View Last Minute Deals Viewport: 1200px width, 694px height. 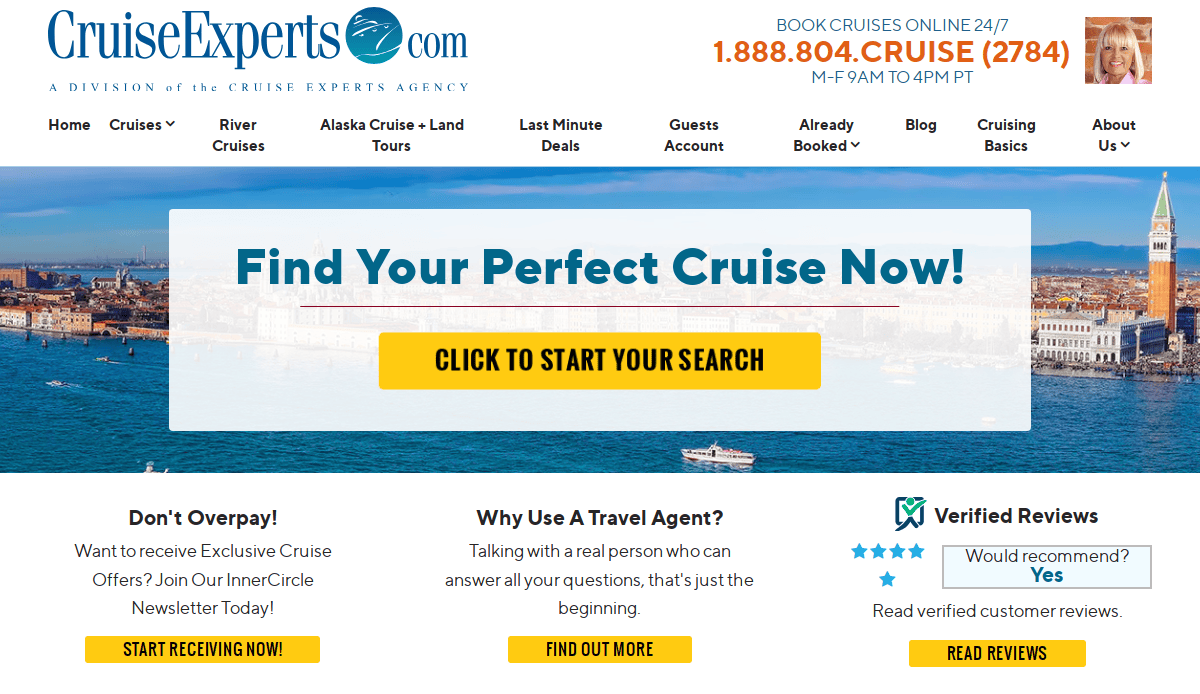click(561, 135)
